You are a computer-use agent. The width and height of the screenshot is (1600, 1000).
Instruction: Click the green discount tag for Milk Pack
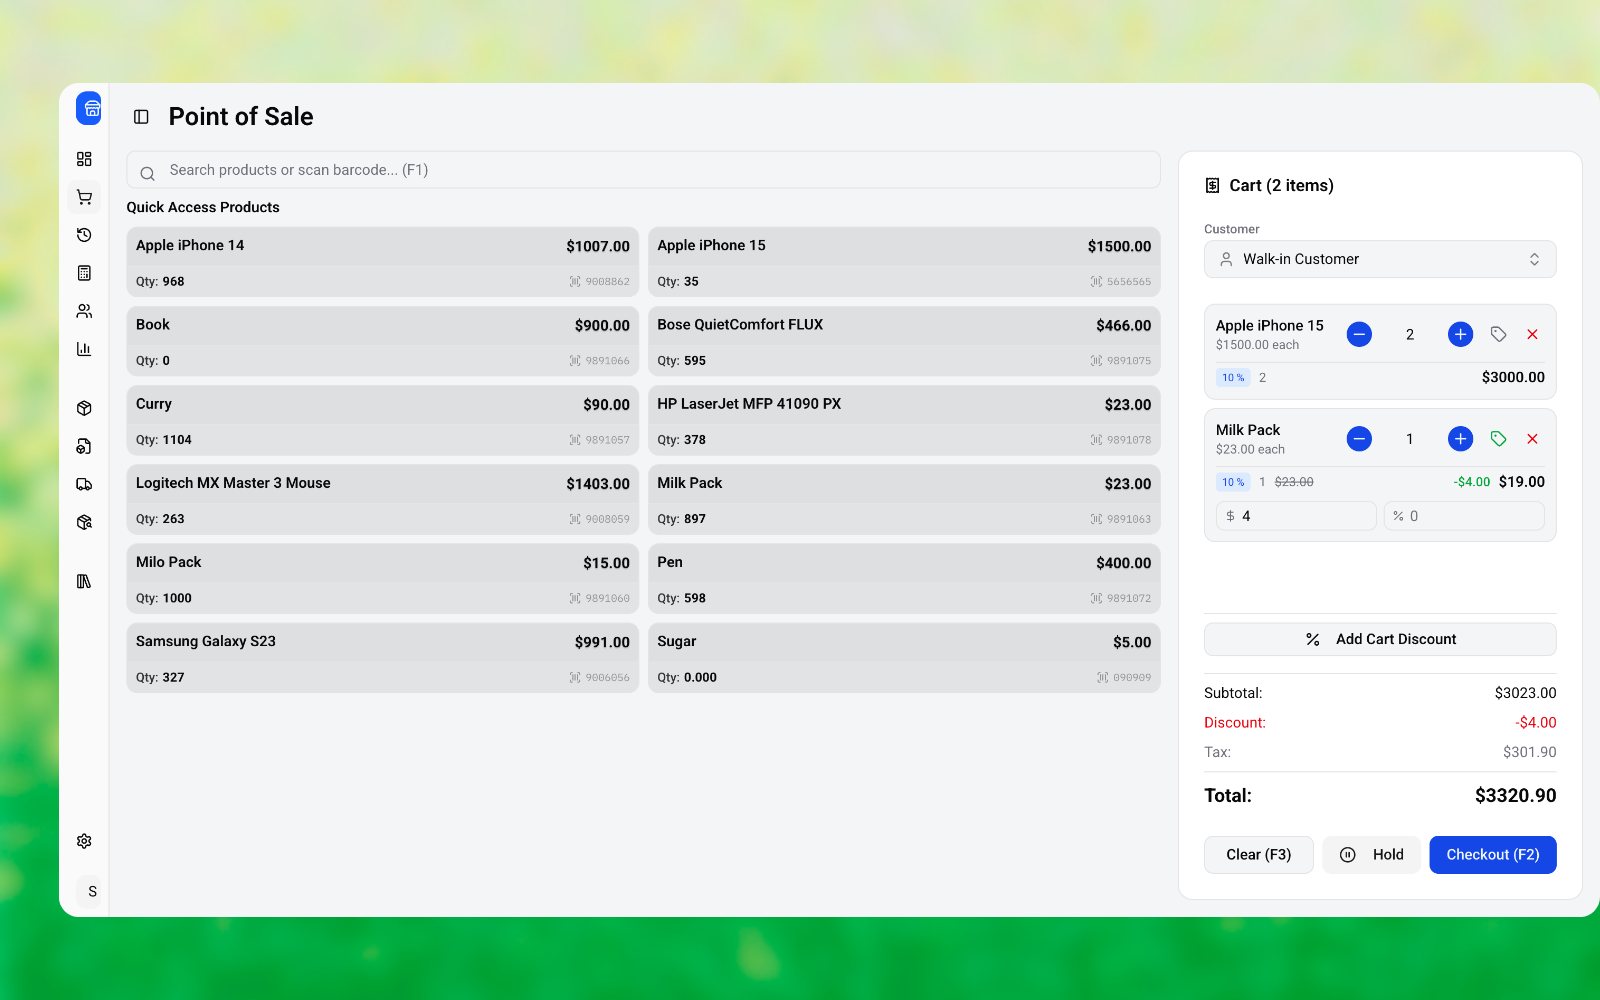(1498, 438)
